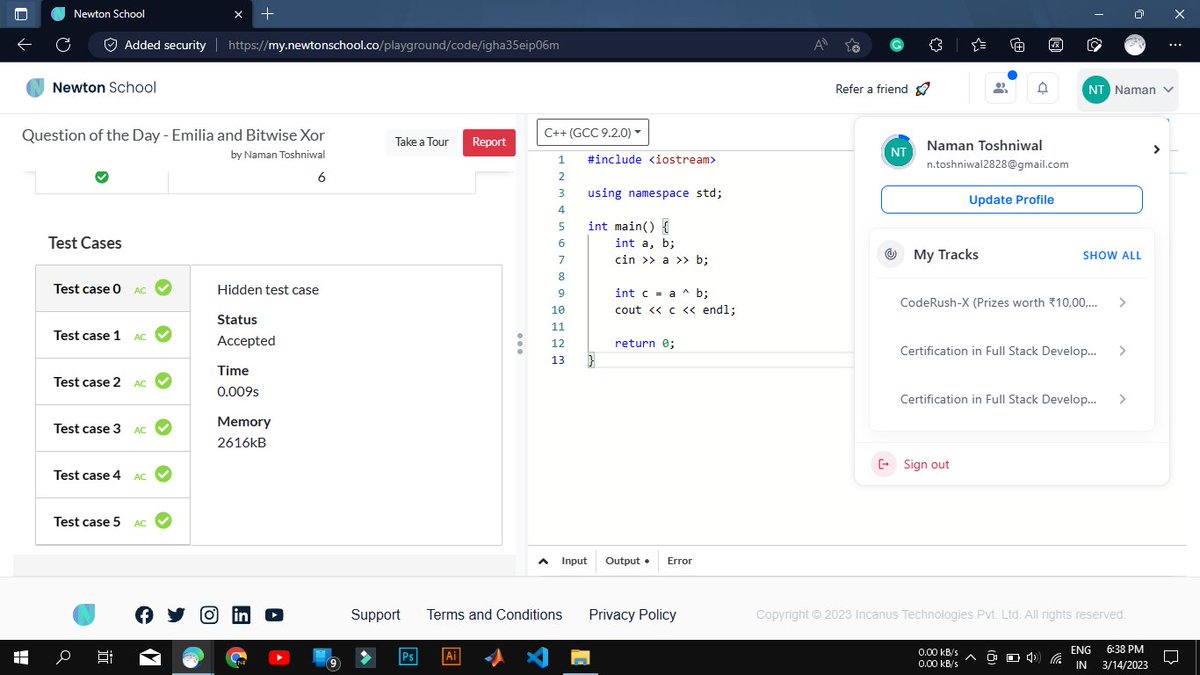Open the LinkedIn footer icon
The width and height of the screenshot is (1200, 675).
click(x=241, y=615)
